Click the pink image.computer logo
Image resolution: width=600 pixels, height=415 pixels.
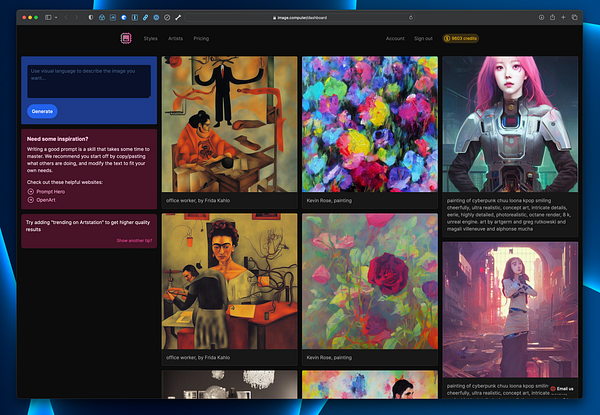126,38
